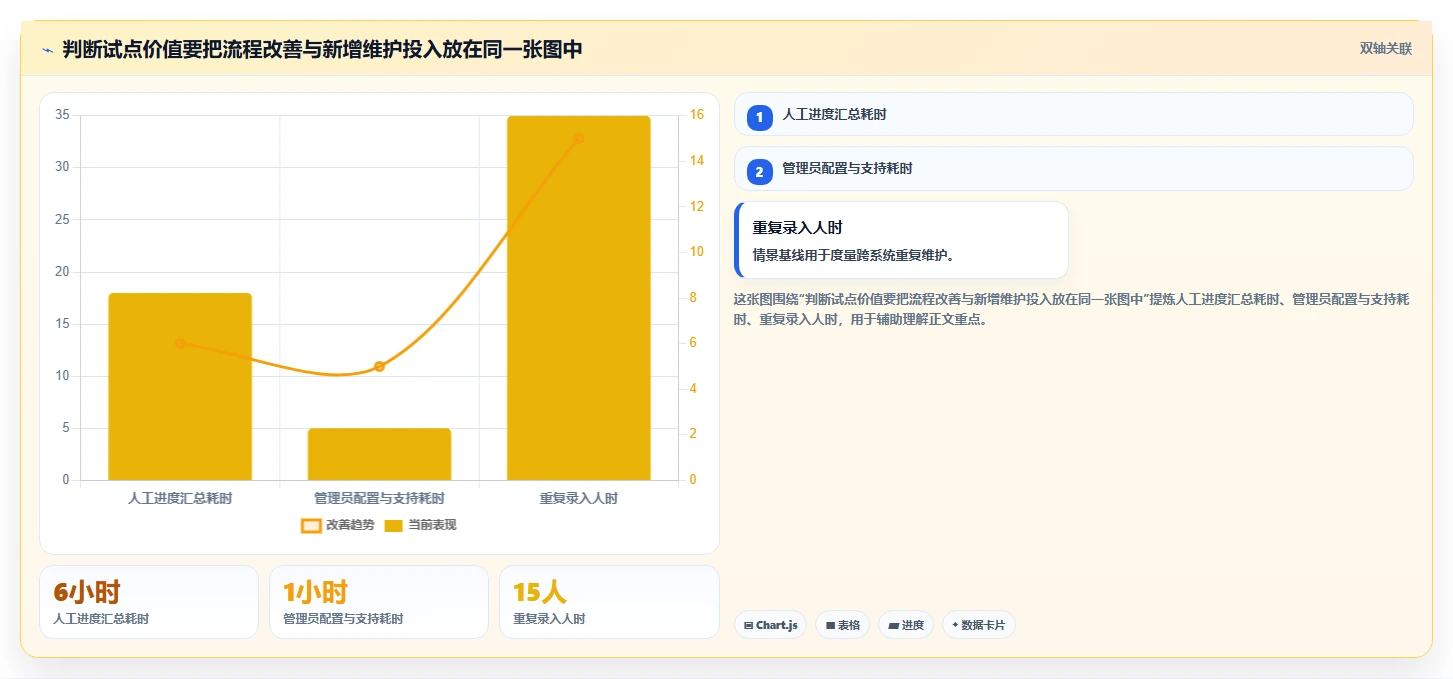The width and height of the screenshot is (1453, 679).
Task: Click the 表格 tag chip
Action: coord(842,625)
